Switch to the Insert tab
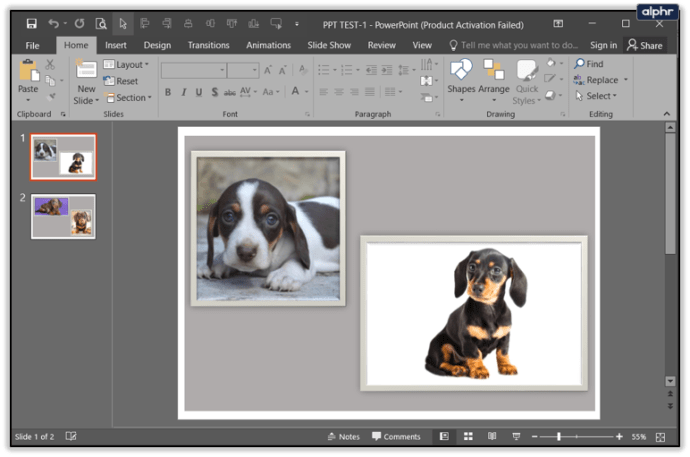The height and width of the screenshot is (457, 690). 116,45
